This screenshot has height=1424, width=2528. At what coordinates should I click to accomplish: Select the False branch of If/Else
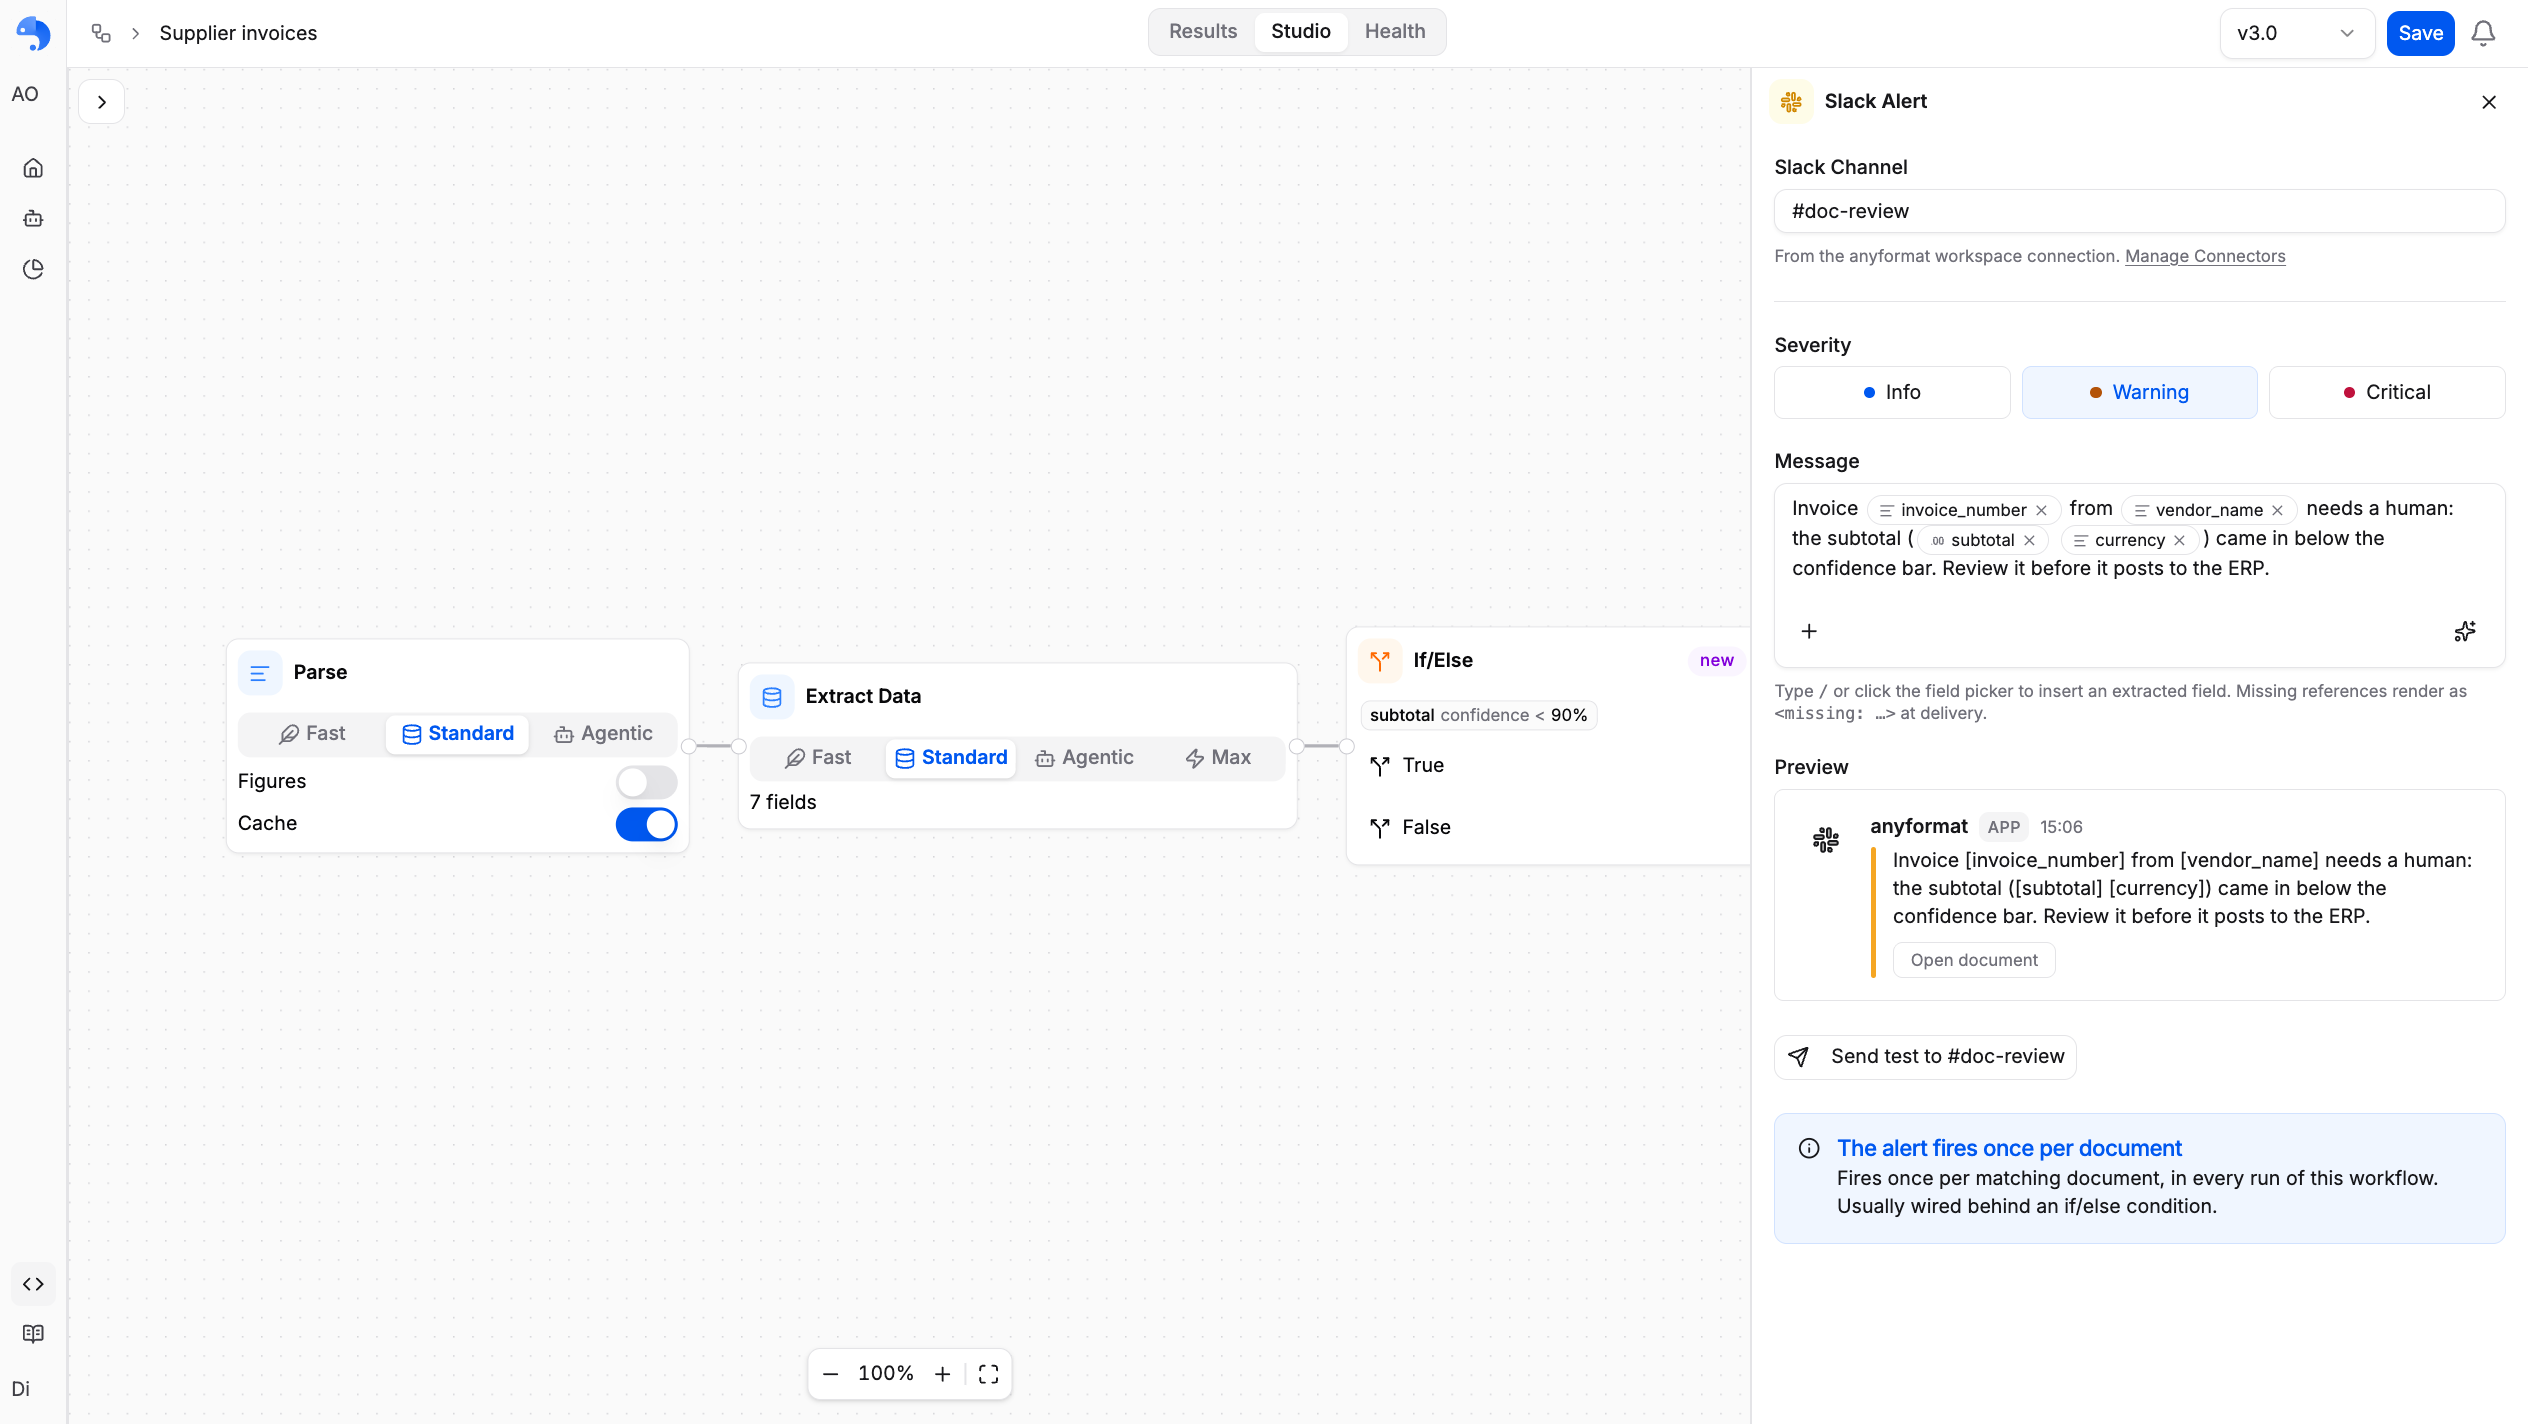click(1411, 828)
